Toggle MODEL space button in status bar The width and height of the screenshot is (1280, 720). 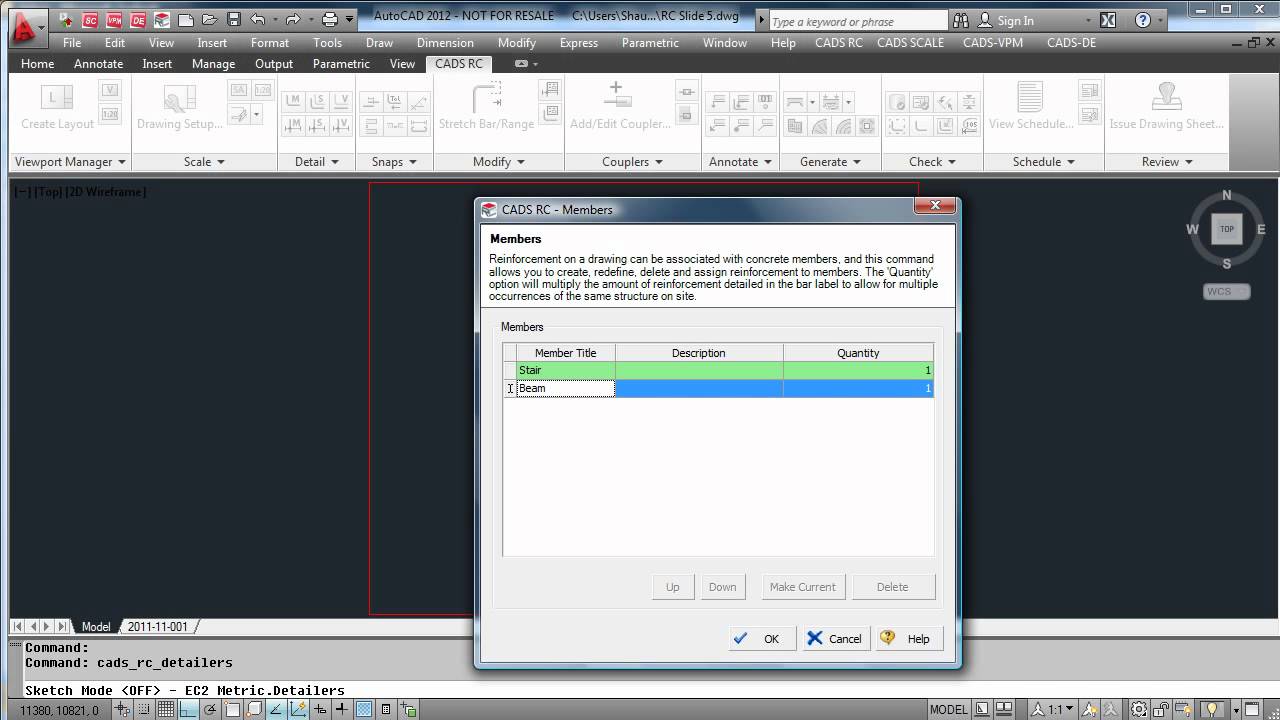[948, 709]
